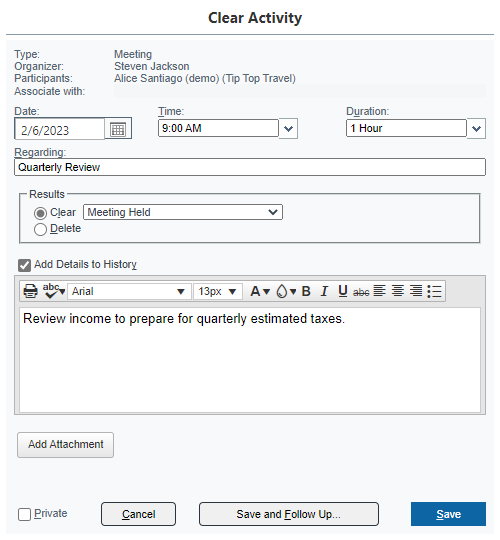
Task: Open the Meeting Held result dropdown
Action: click(x=183, y=212)
